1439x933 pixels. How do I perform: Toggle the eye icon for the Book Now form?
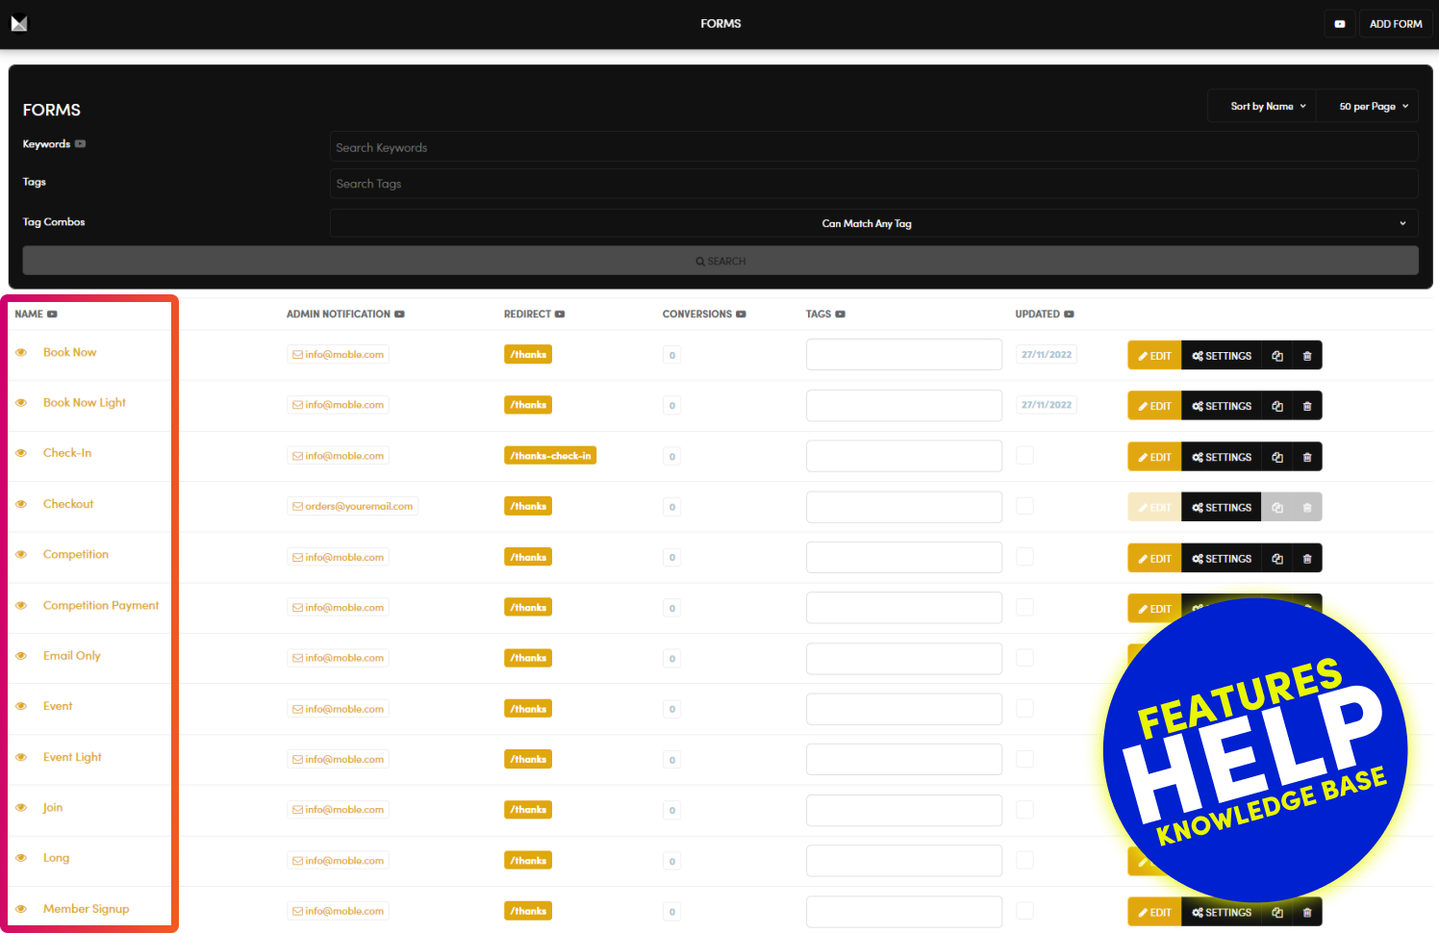[21, 353]
